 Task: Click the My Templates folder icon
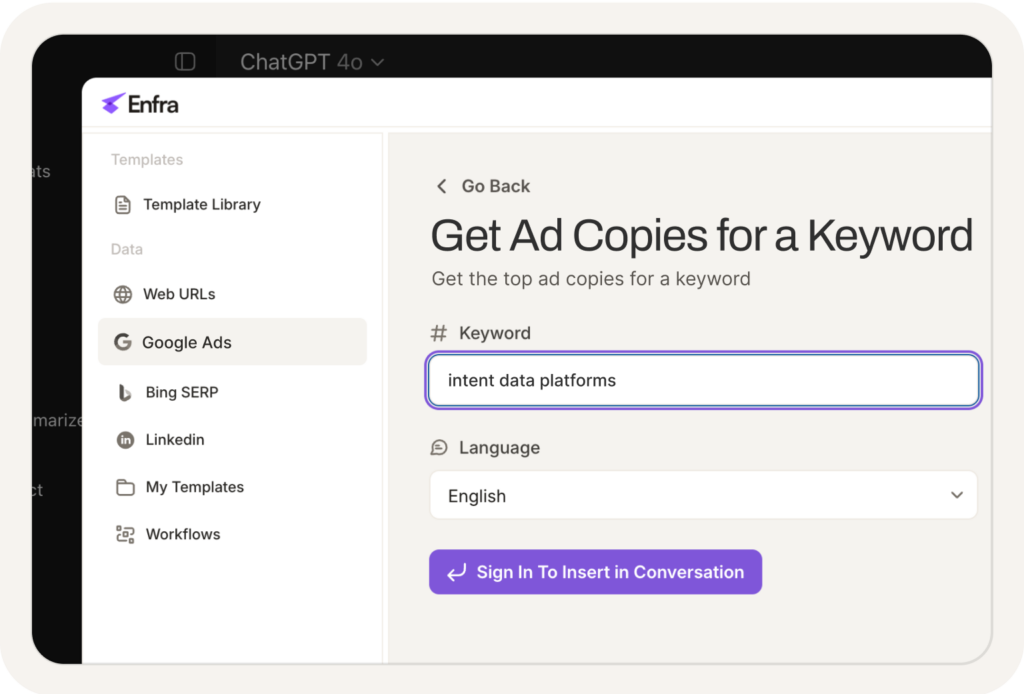125,487
